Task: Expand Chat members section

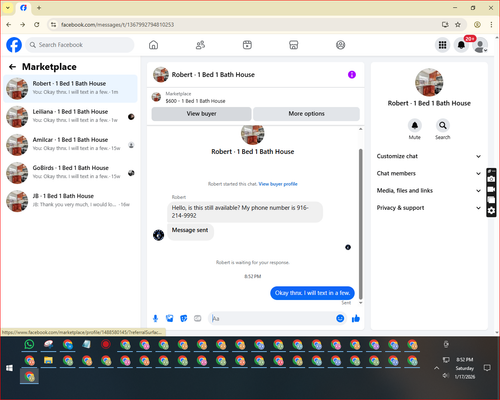Action: (x=429, y=173)
